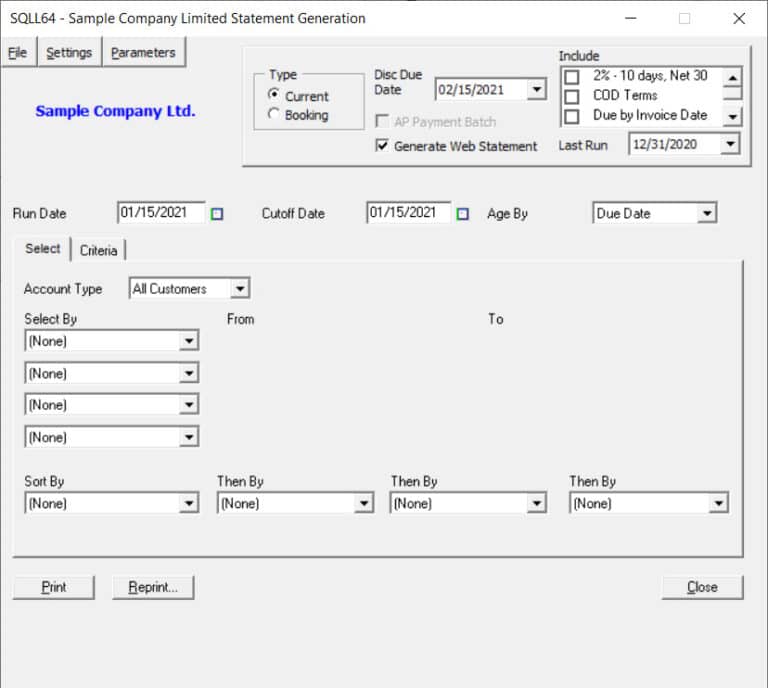Check the COD Terms checkbox

pyautogui.click(x=571, y=96)
